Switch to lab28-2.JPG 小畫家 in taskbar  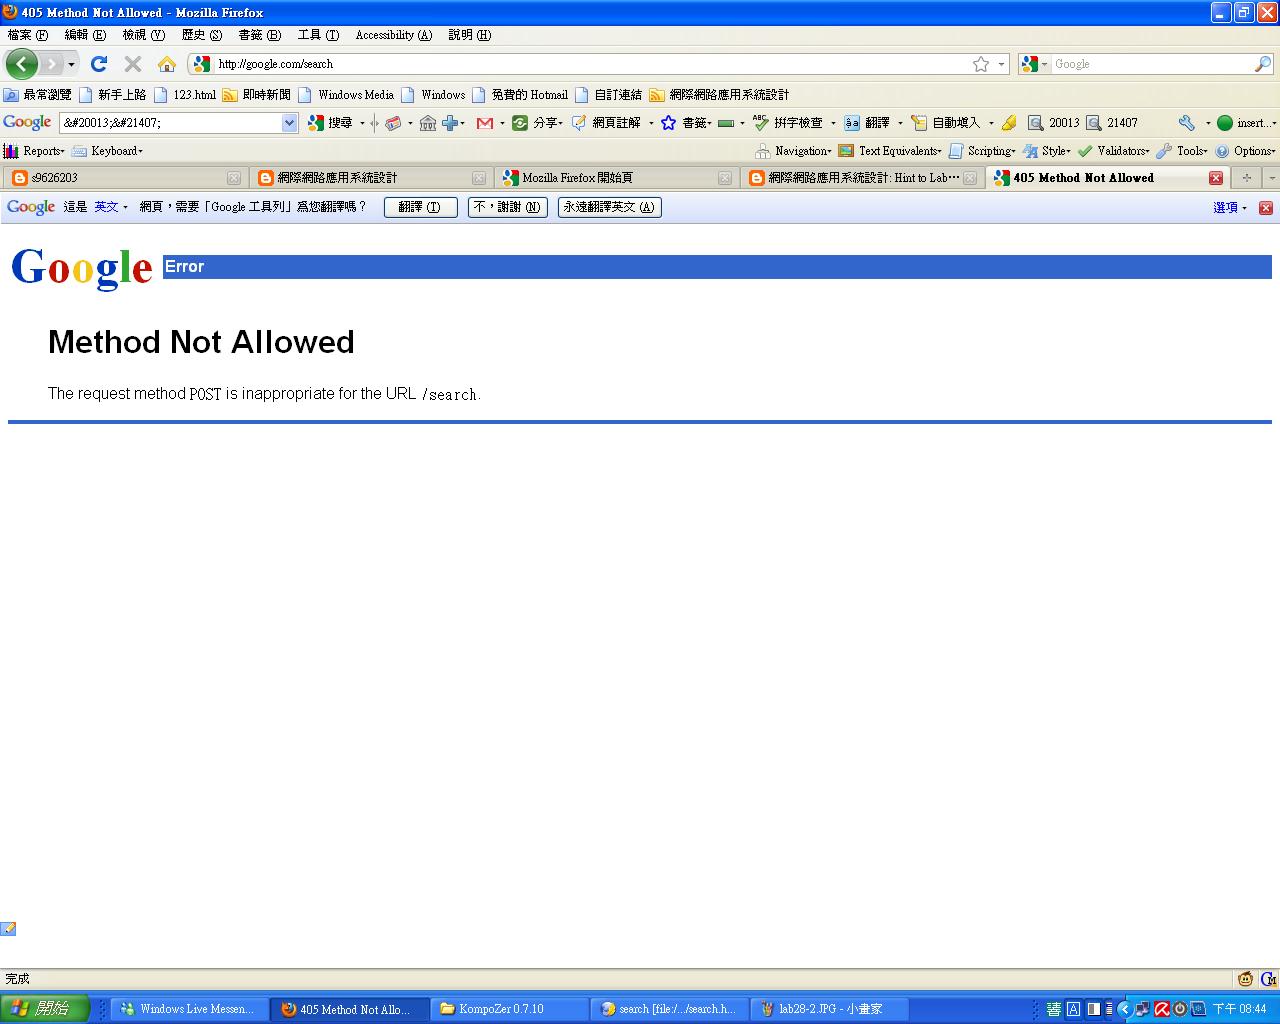click(829, 1009)
